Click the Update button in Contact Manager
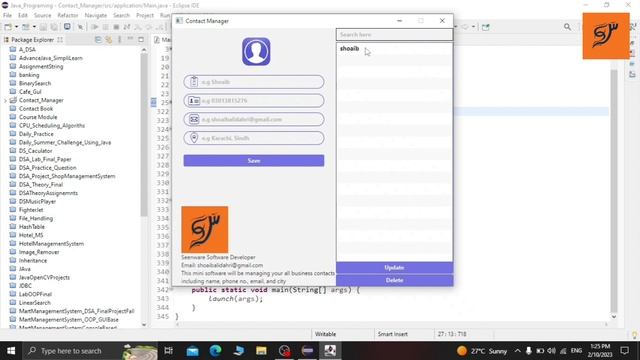The image size is (640, 360). 394,268
